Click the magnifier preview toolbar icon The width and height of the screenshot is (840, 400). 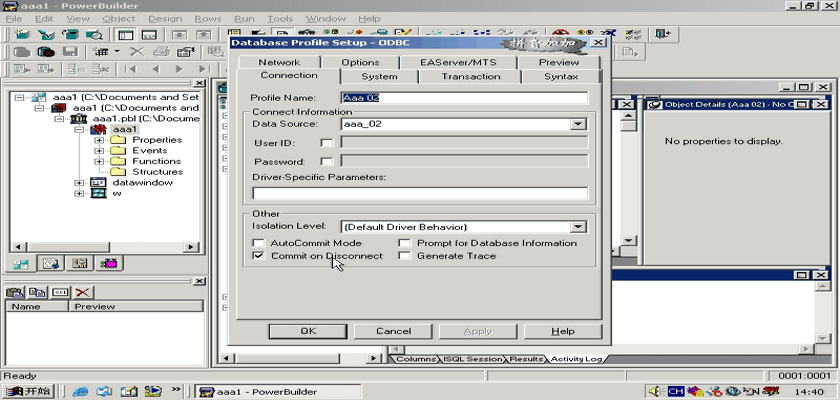click(x=94, y=35)
